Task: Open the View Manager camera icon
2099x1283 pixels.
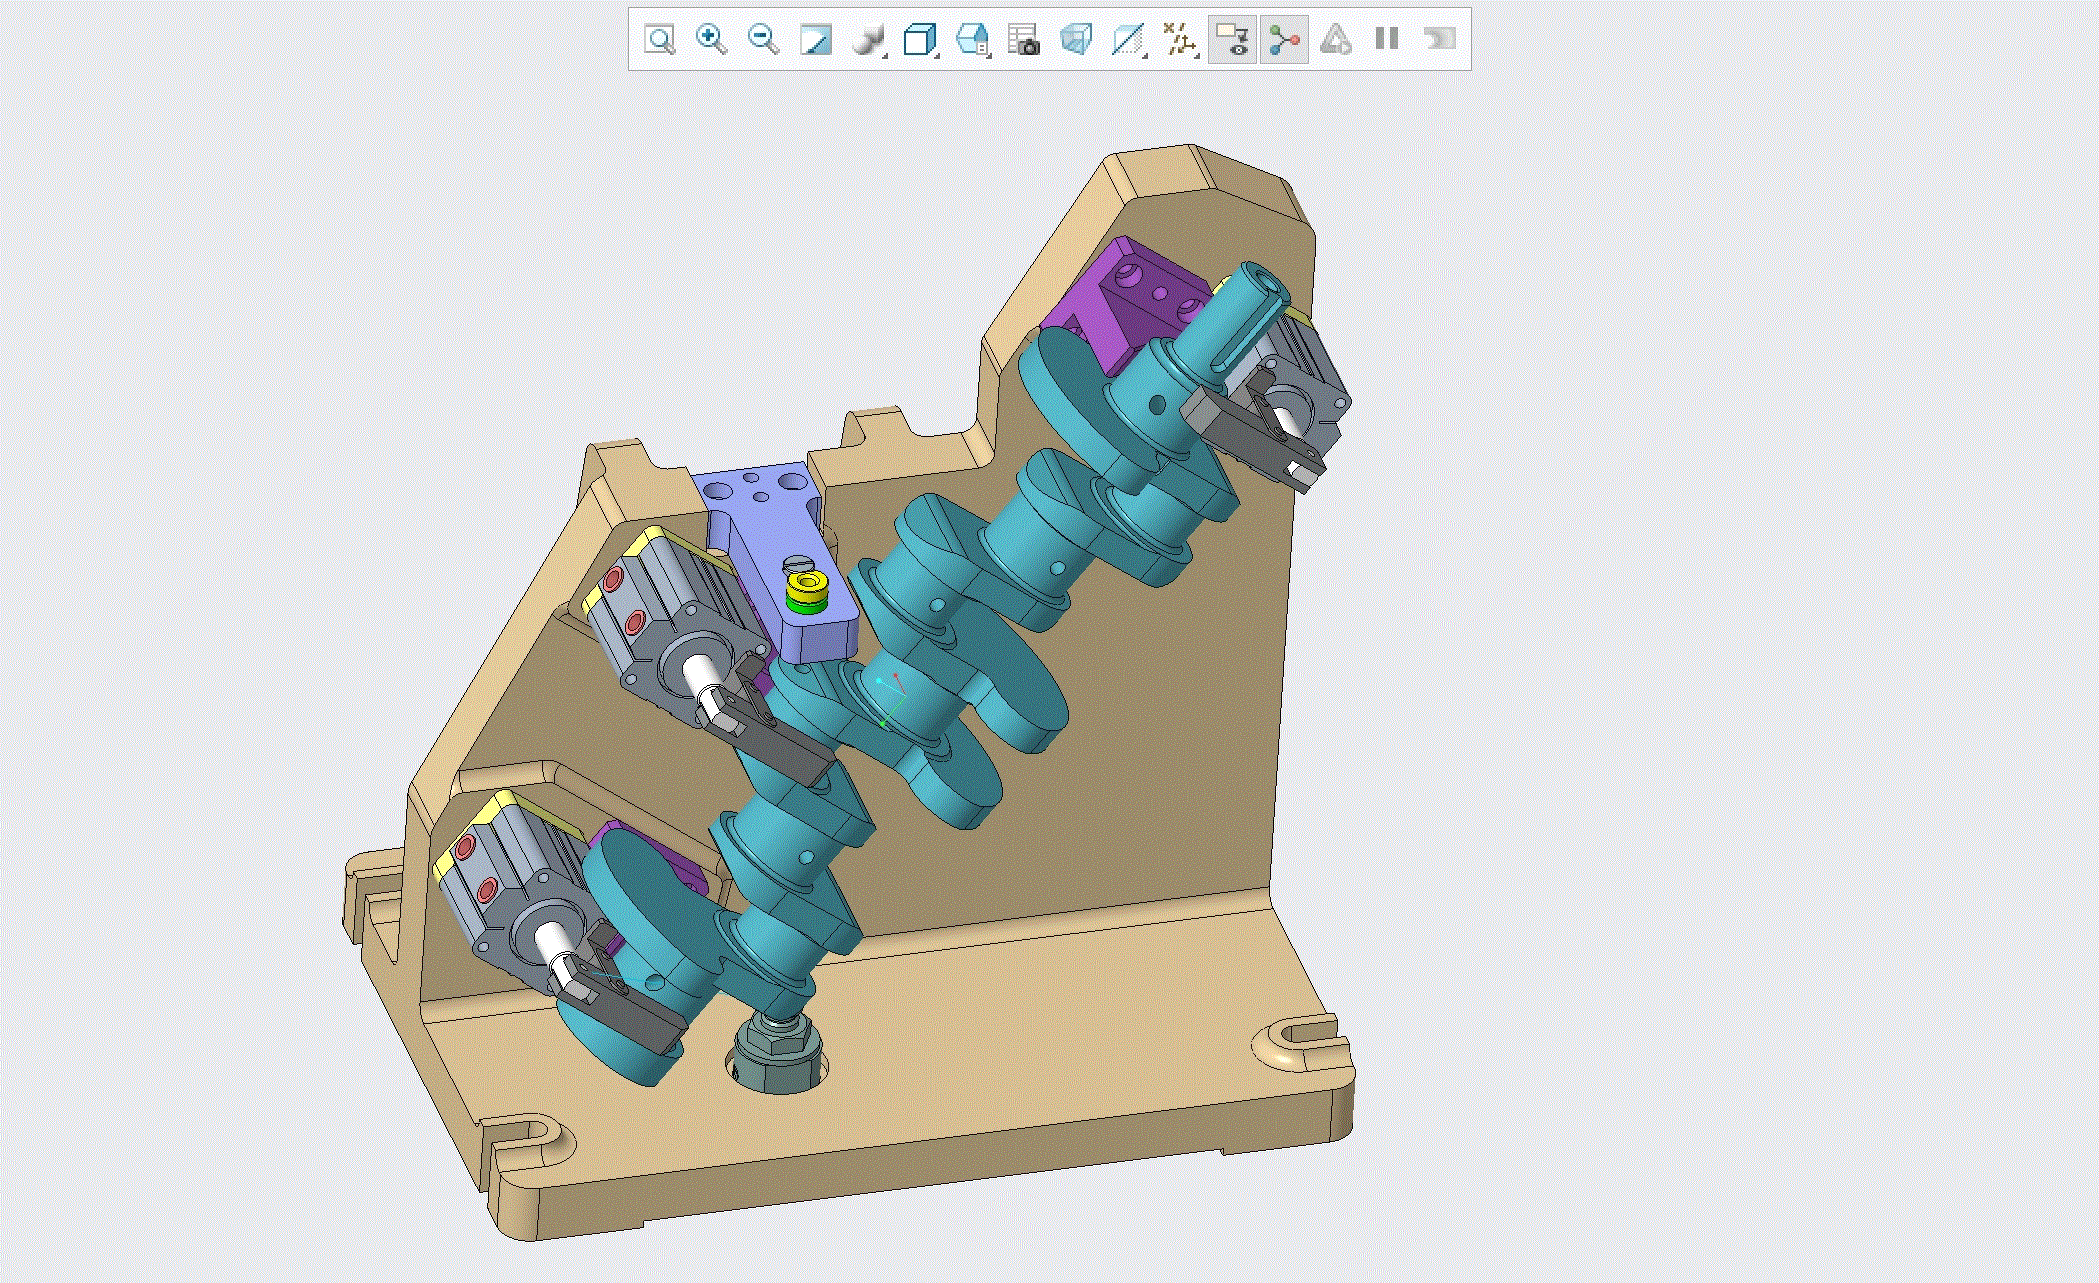Action: (x=1023, y=40)
